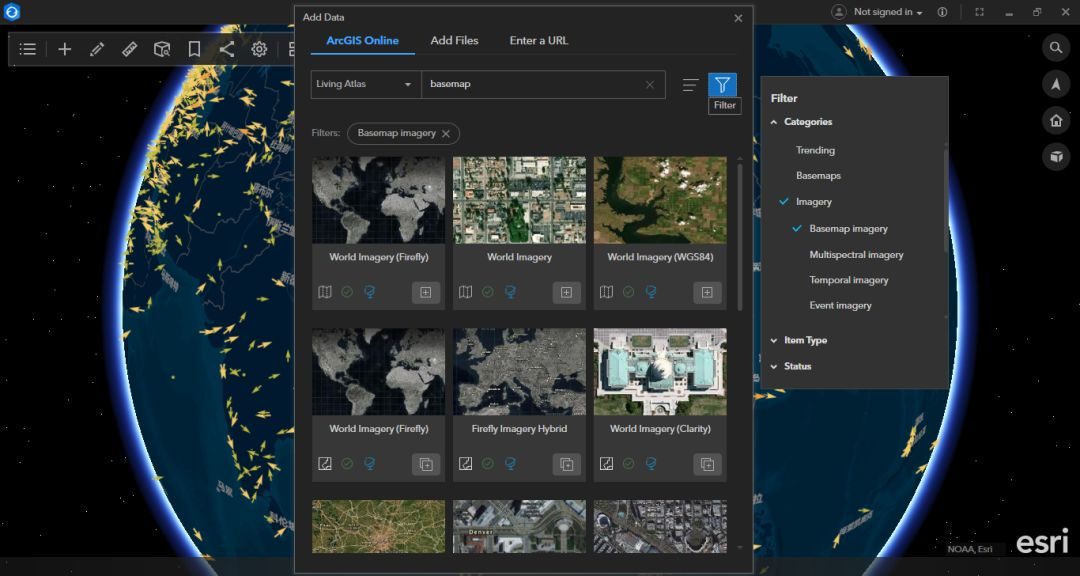Remove the Basemap imagery filter chip
The height and width of the screenshot is (576, 1080).
click(x=446, y=133)
